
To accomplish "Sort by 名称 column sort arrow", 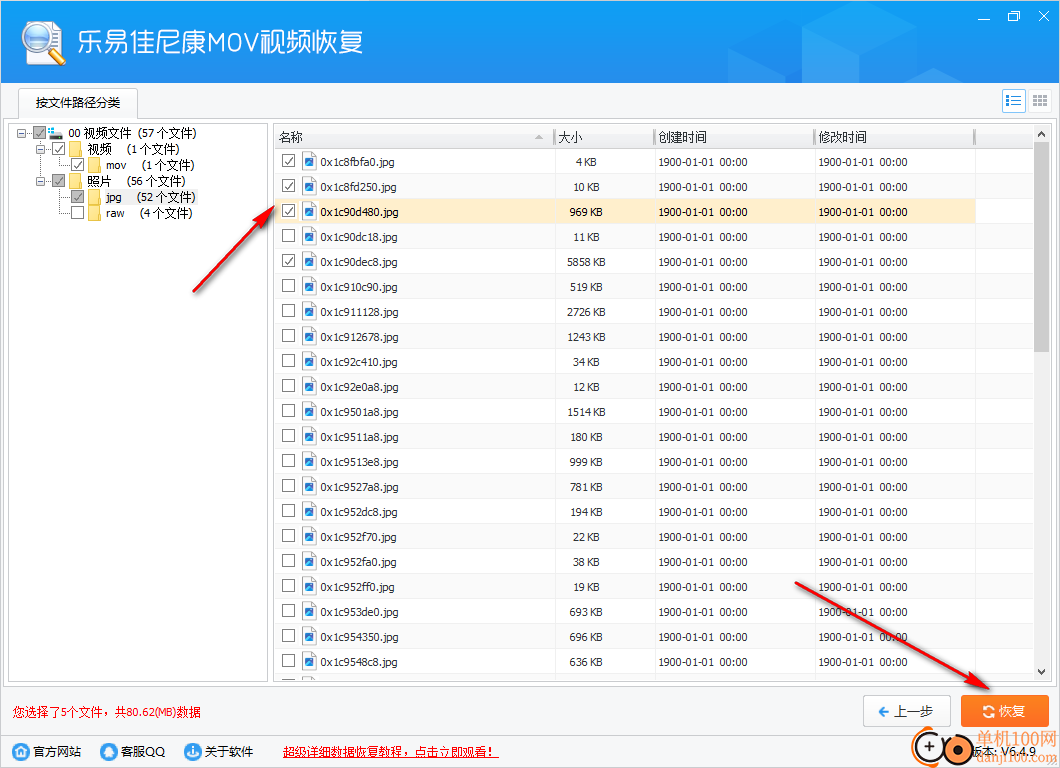I will pyautogui.click(x=539, y=137).
